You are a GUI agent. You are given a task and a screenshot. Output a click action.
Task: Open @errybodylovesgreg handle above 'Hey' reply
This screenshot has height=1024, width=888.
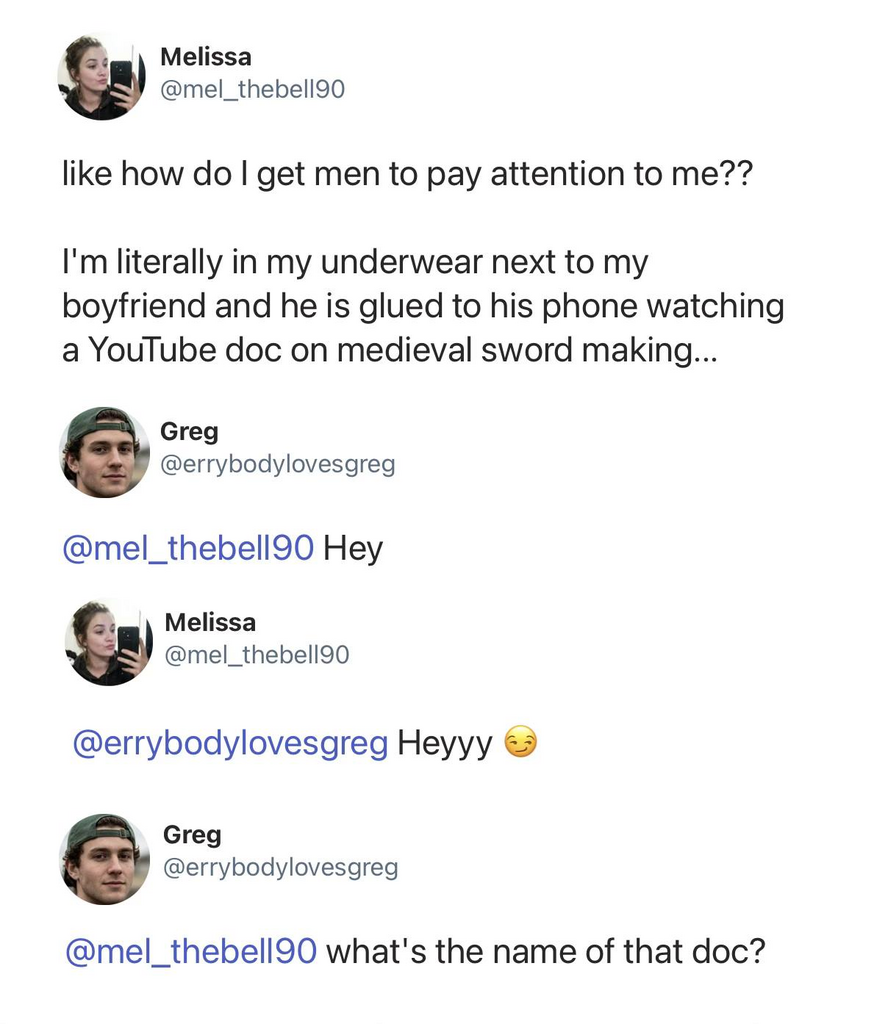(277, 464)
